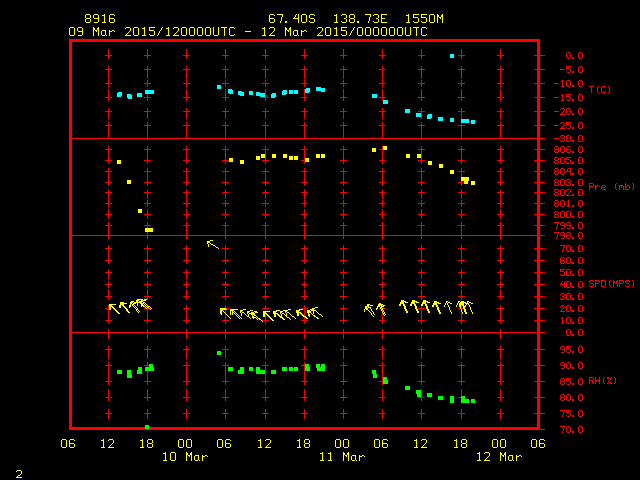Click the -10.0 temperature tick value

tap(569, 84)
